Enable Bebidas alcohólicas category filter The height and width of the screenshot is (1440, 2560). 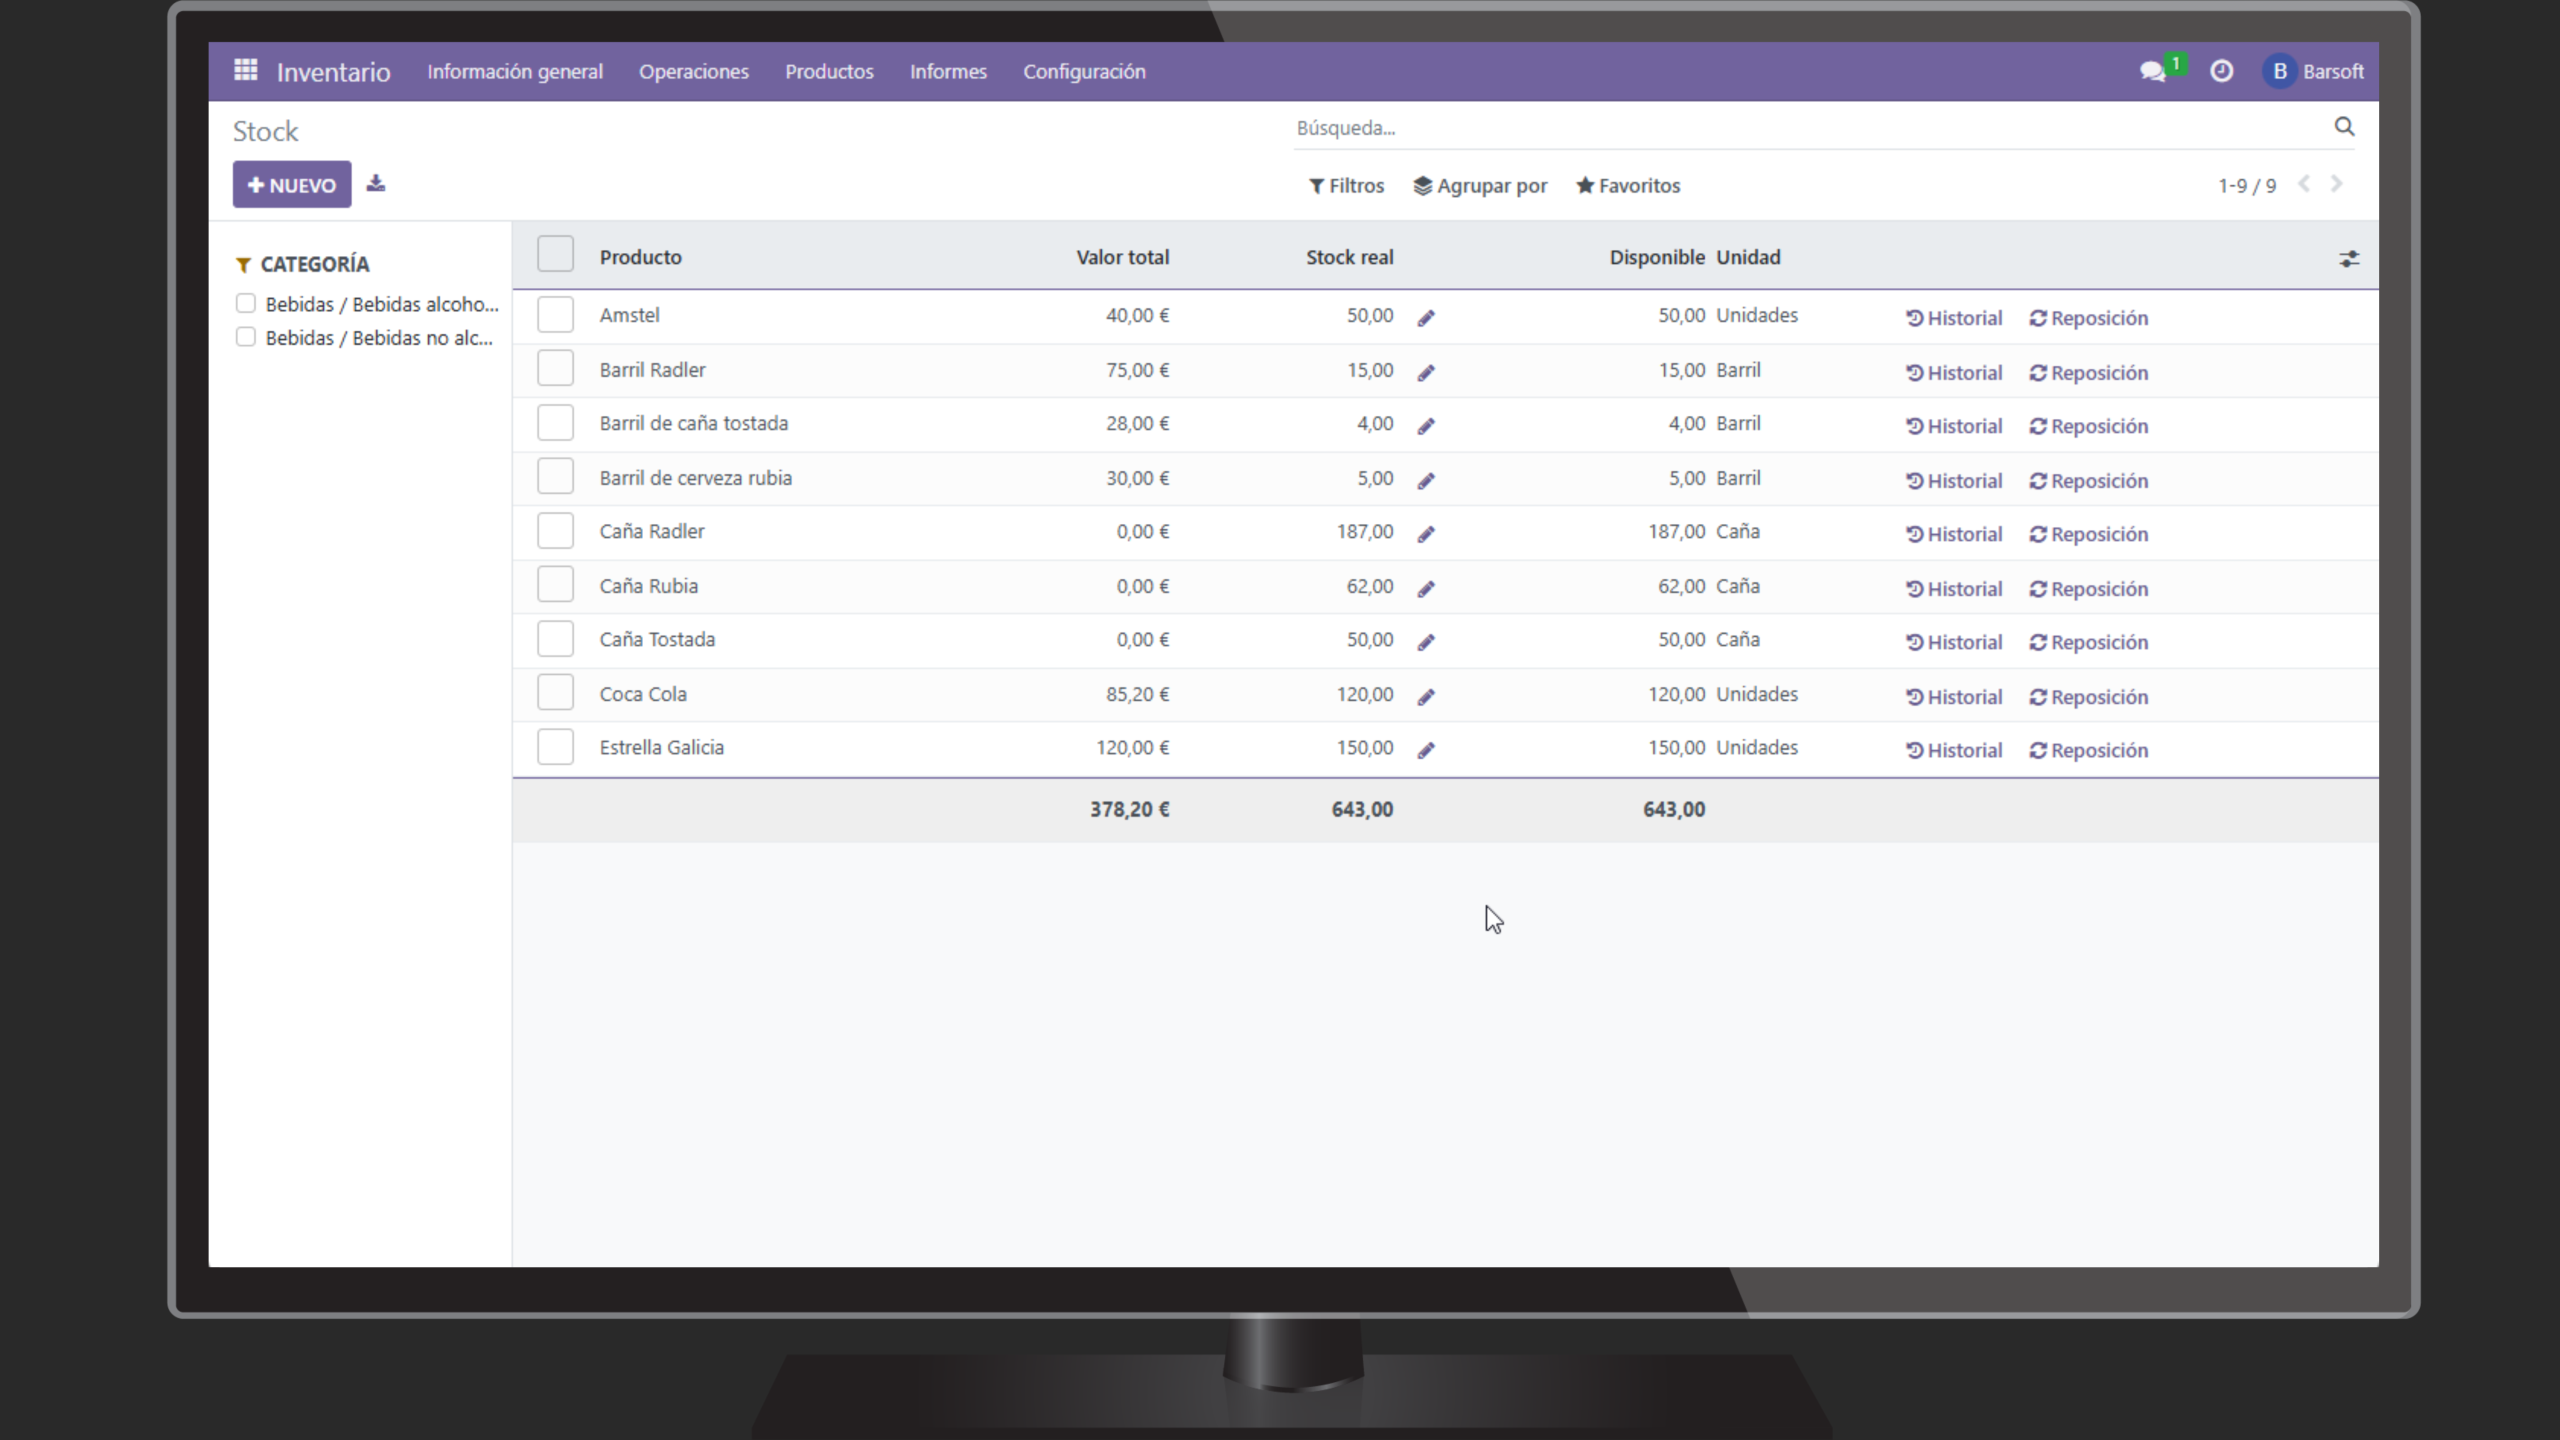coord(246,303)
